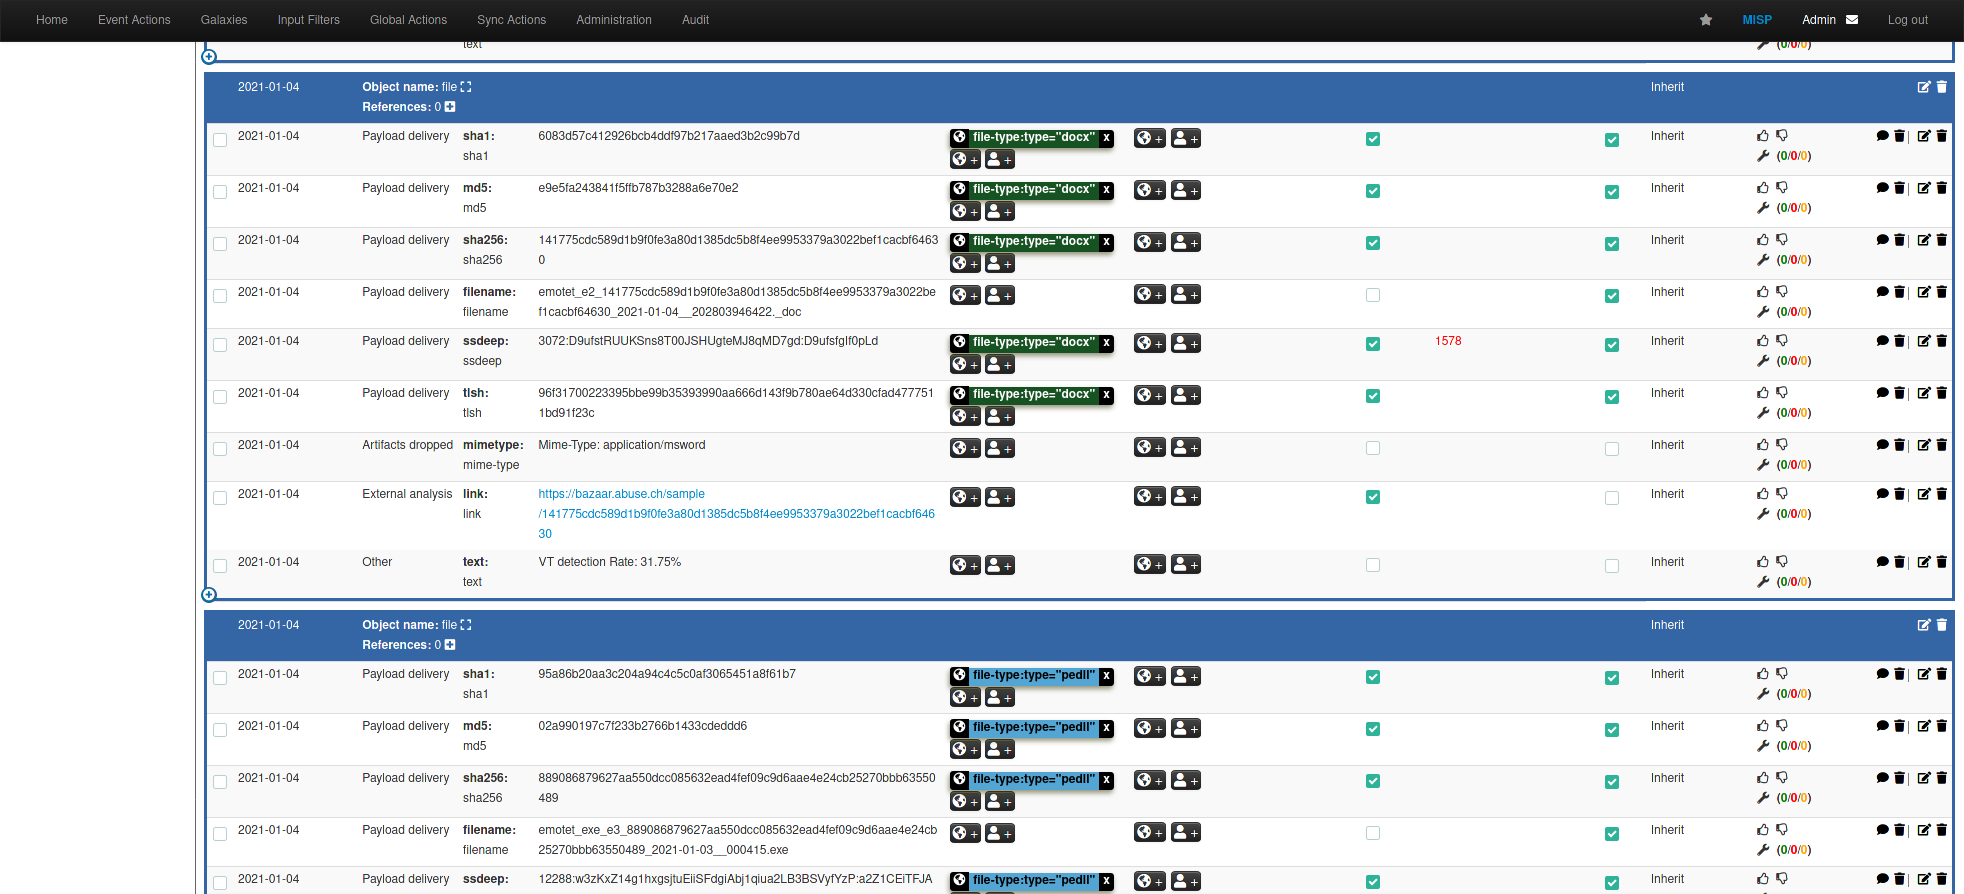Uncheck correlate on bazaar link row

coord(1373,497)
